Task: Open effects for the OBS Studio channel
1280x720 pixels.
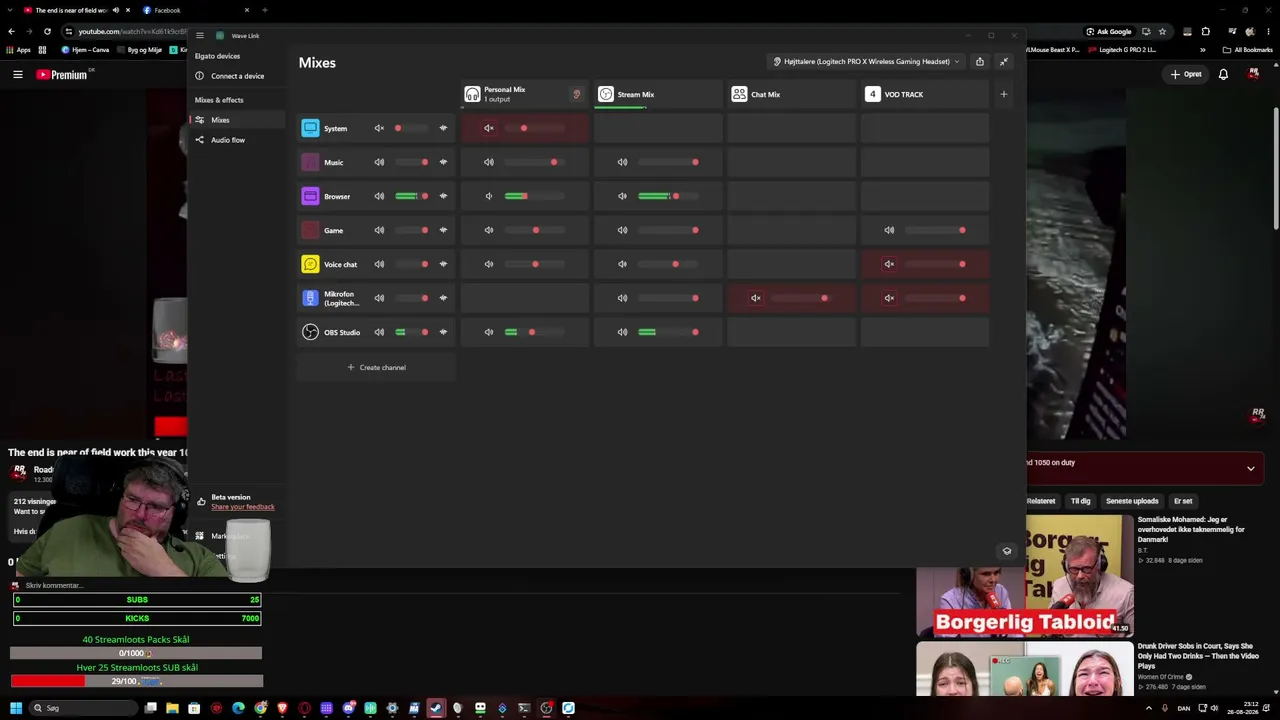Action: [443, 332]
